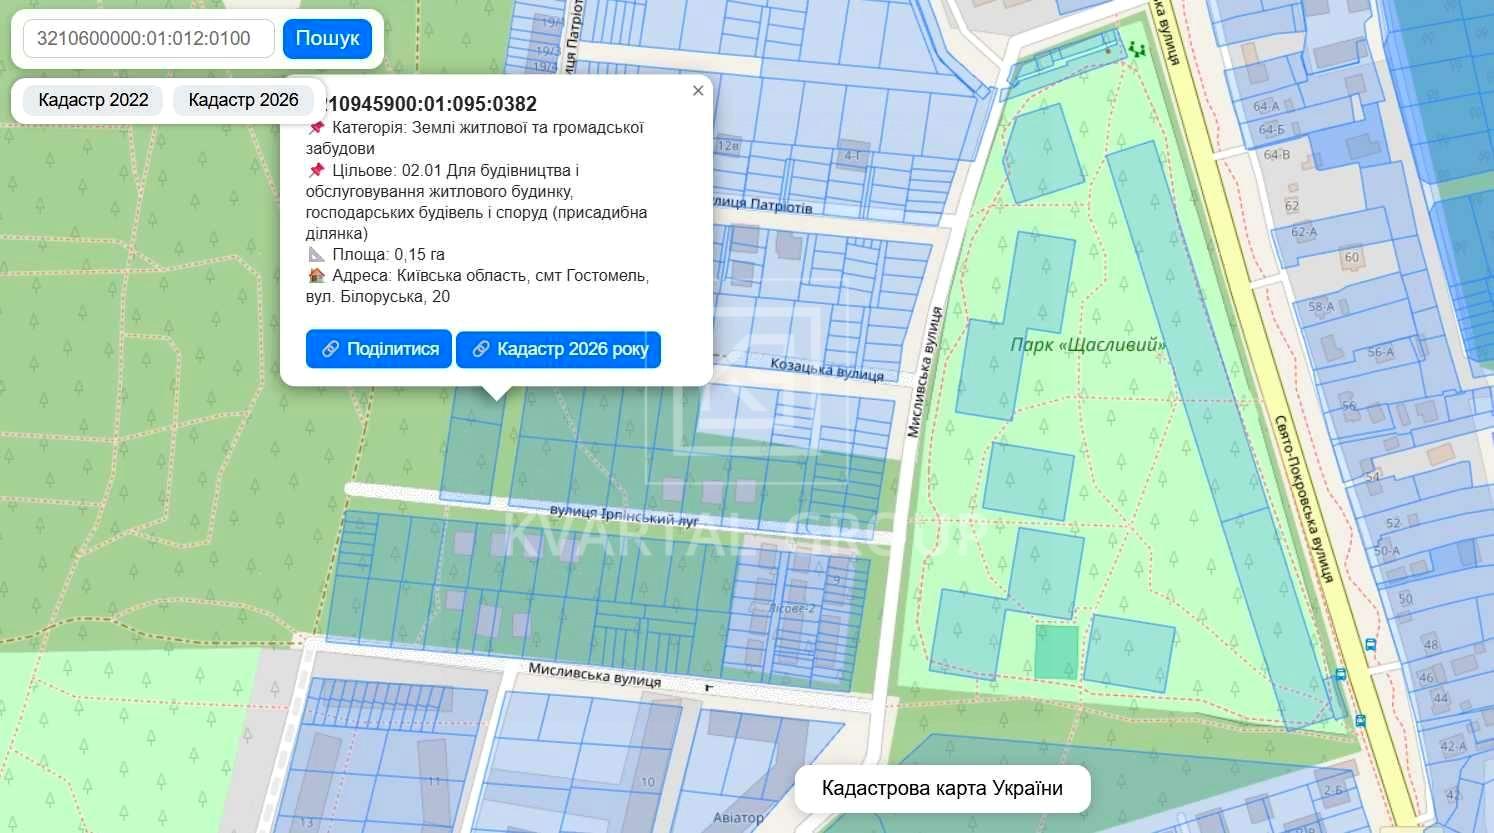This screenshot has width=1494, height=833.
Task: Click the house icon next to Адреса
Action: [x=316, y=275]
